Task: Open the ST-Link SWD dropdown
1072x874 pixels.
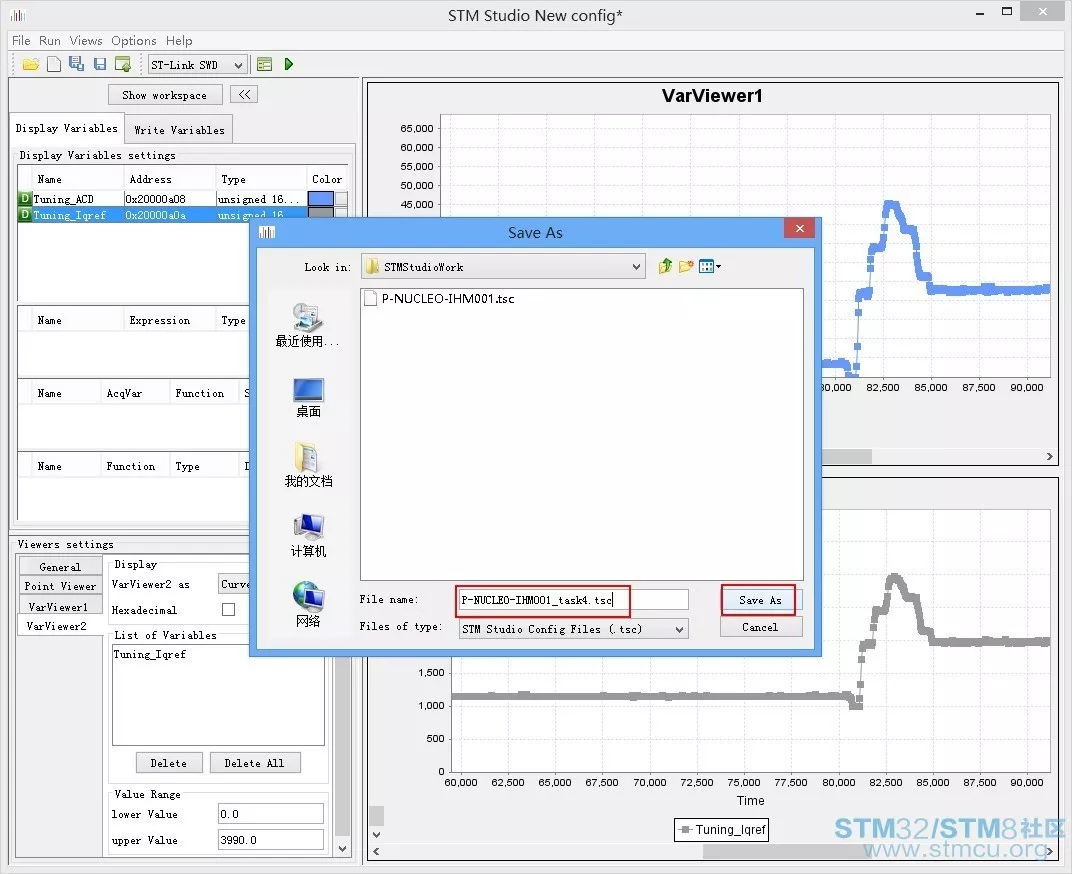Action: point(197,65)
